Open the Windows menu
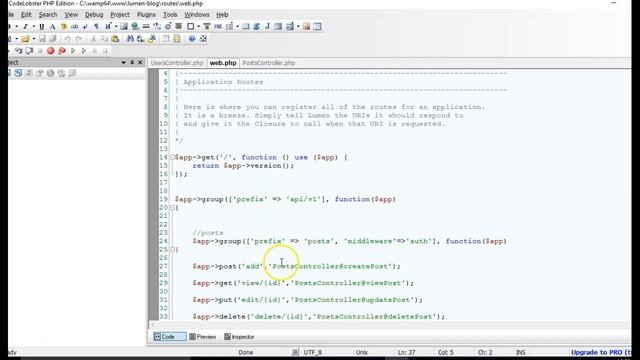The image size is (640, 360). pos(197,15)
